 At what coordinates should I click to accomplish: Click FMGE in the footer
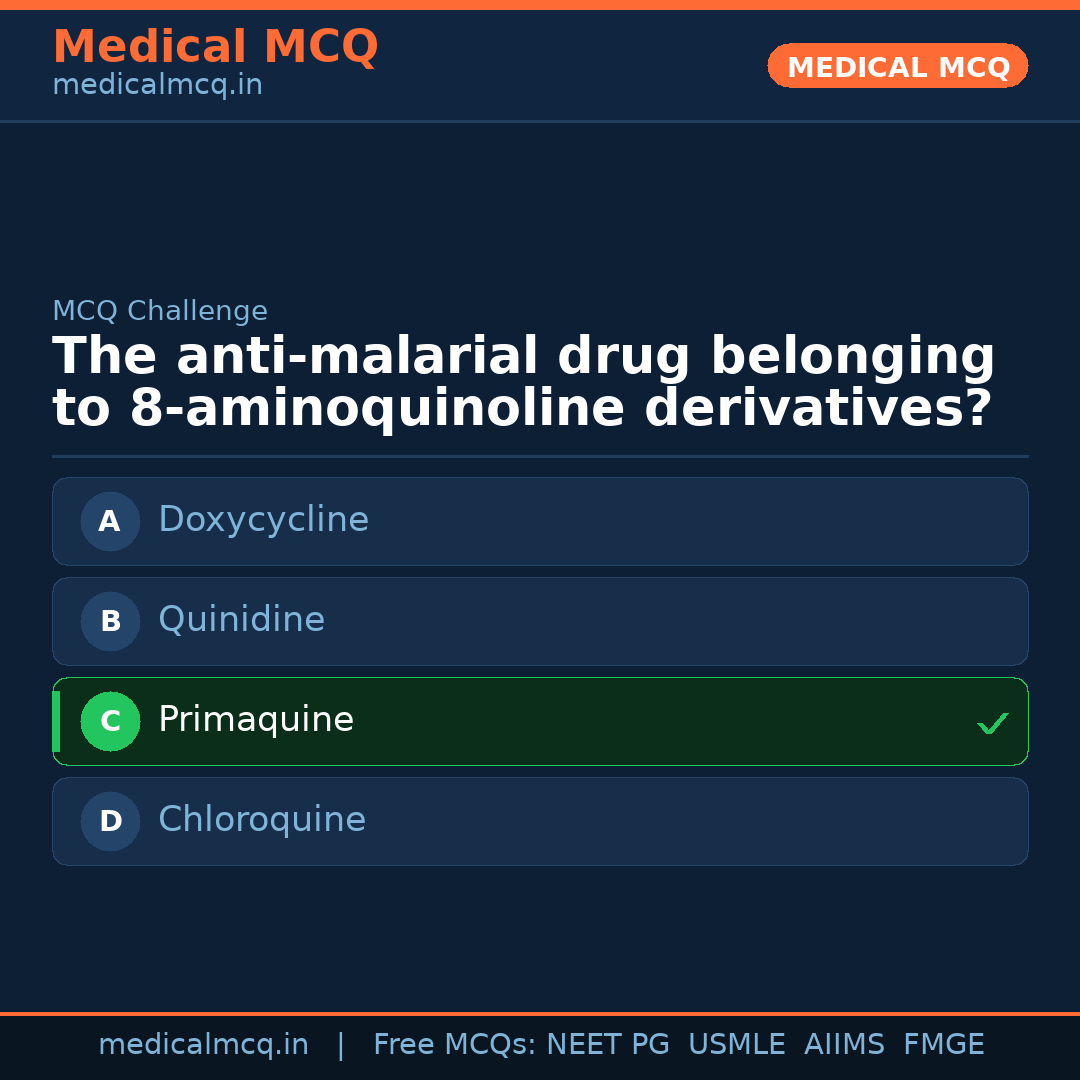(x=943, y=1045)
